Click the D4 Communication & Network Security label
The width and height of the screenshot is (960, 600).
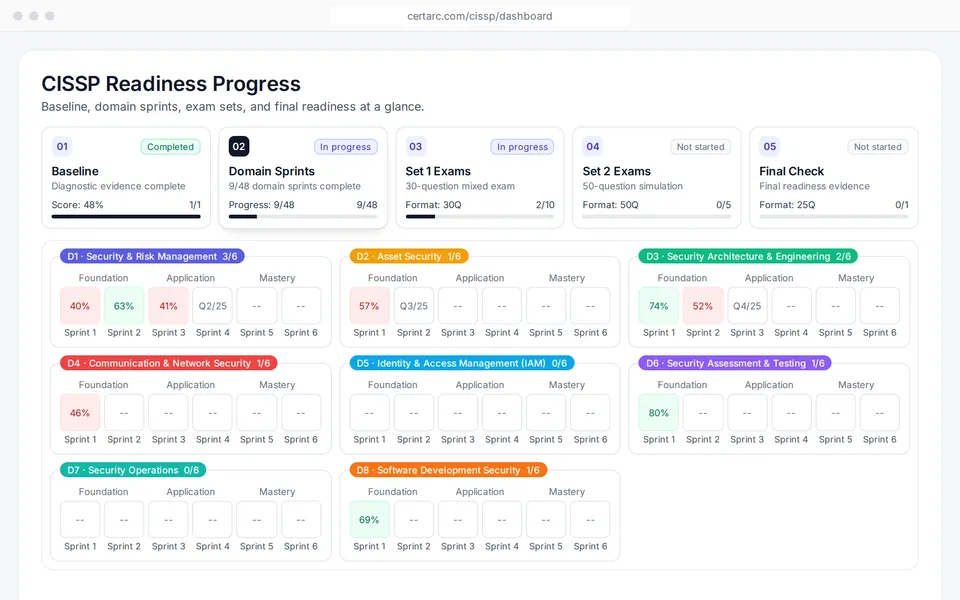pyautogui.click(x=169, y=363)
